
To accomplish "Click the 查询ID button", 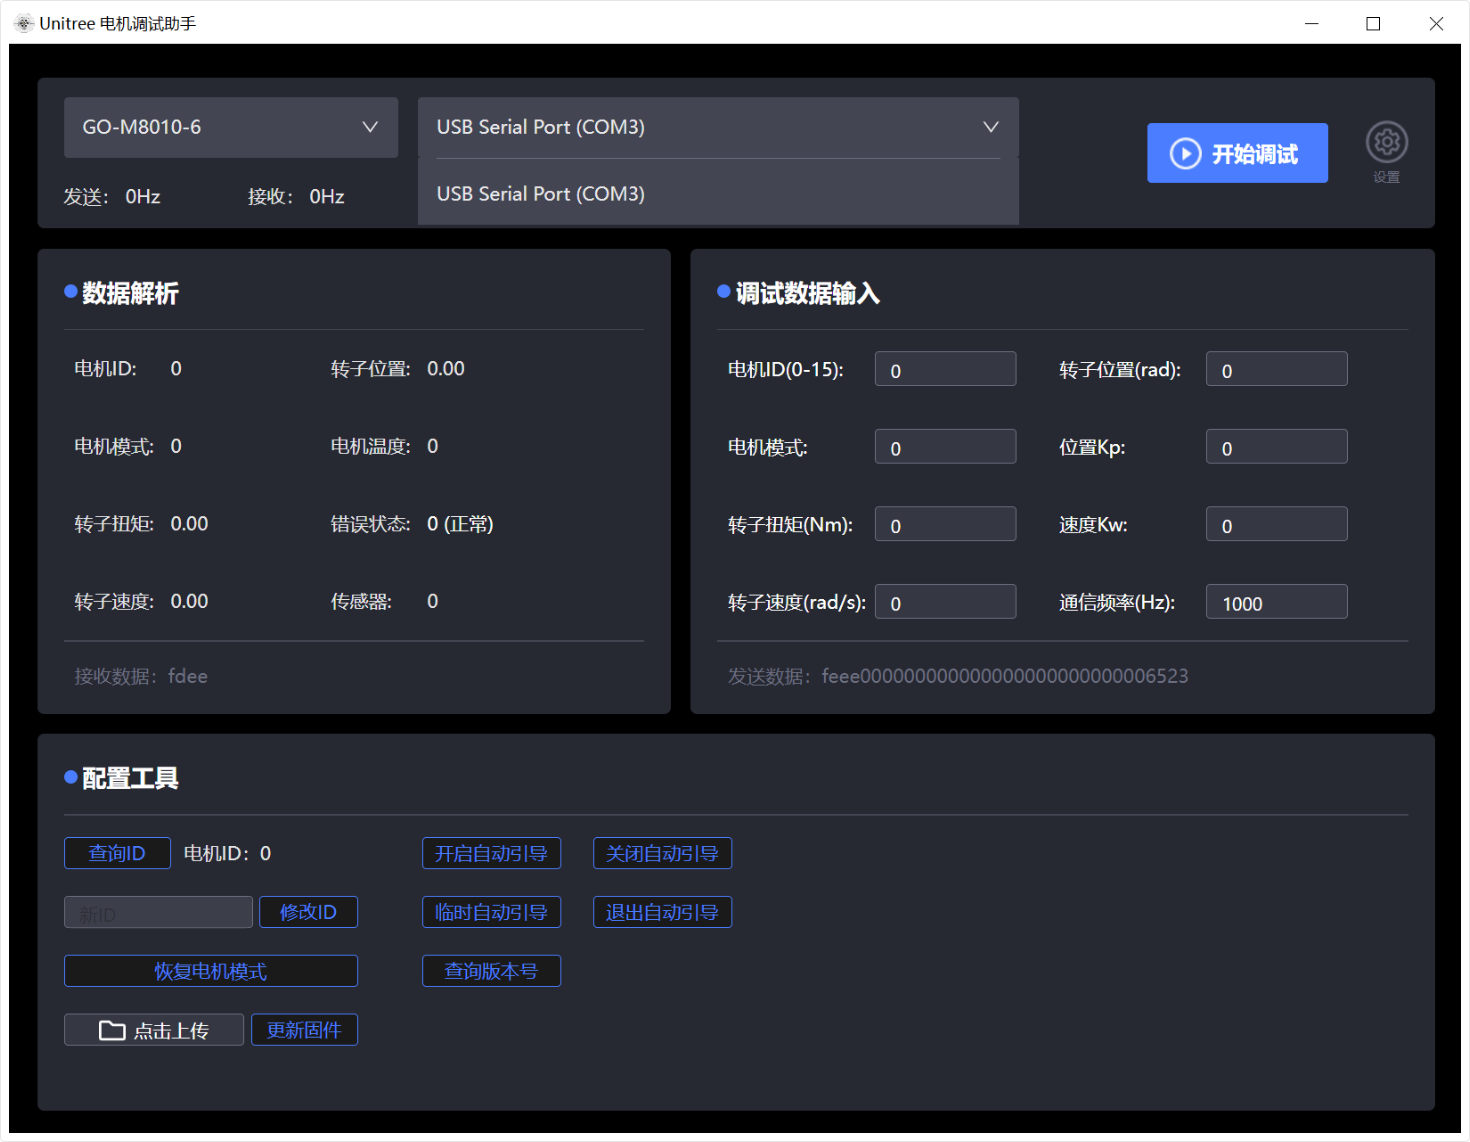I will [117, 853].
